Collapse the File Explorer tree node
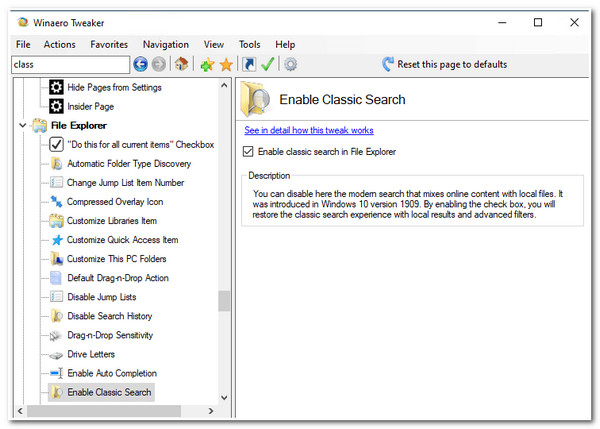The height and width of the screenshot is (429, 600). (x=23, y=126)
